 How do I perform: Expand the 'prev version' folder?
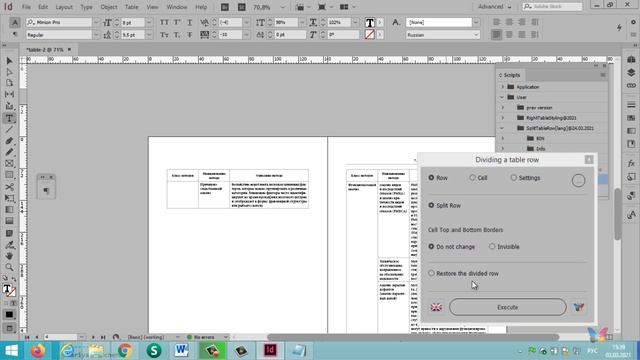click(x=502, y=108)
